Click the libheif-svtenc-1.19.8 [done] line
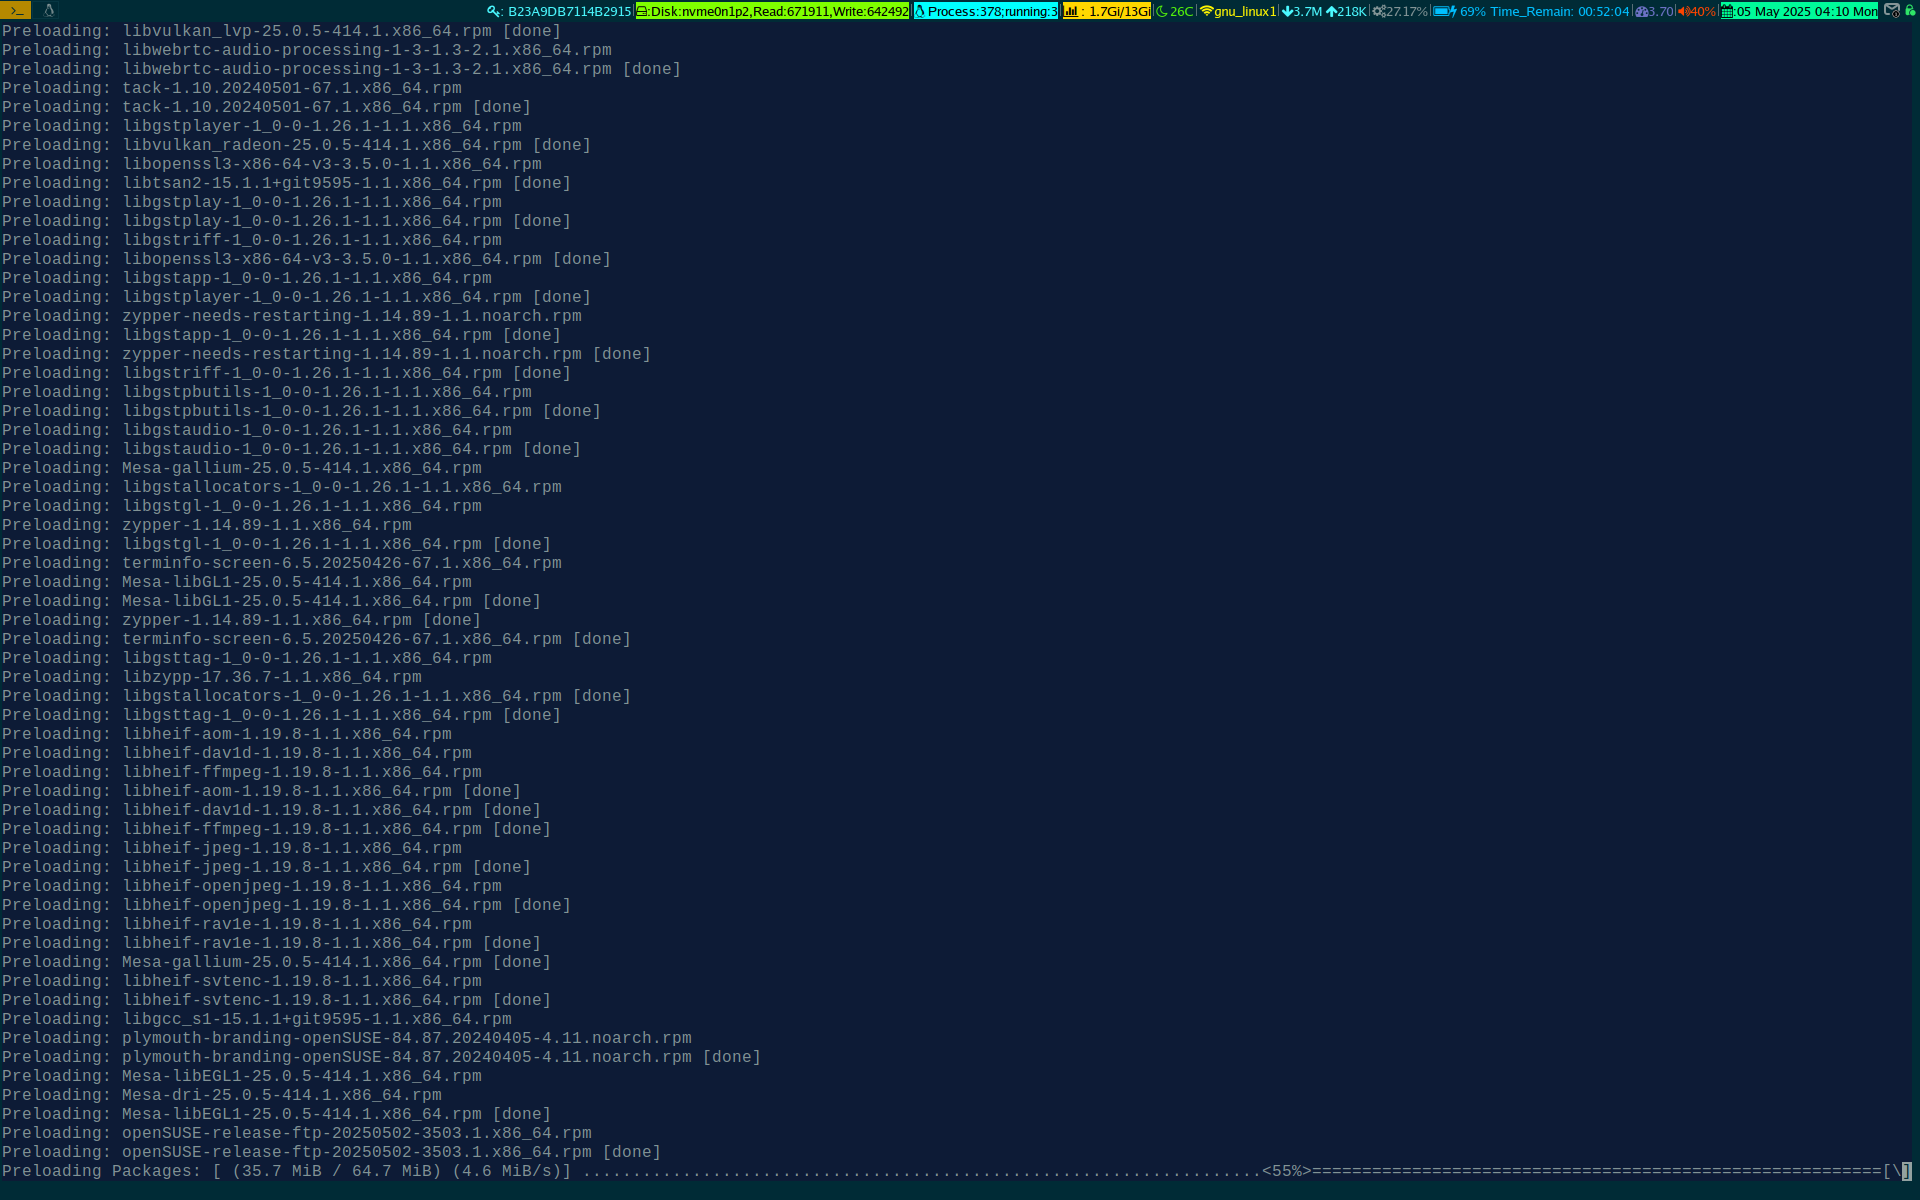 (276, 1000)
